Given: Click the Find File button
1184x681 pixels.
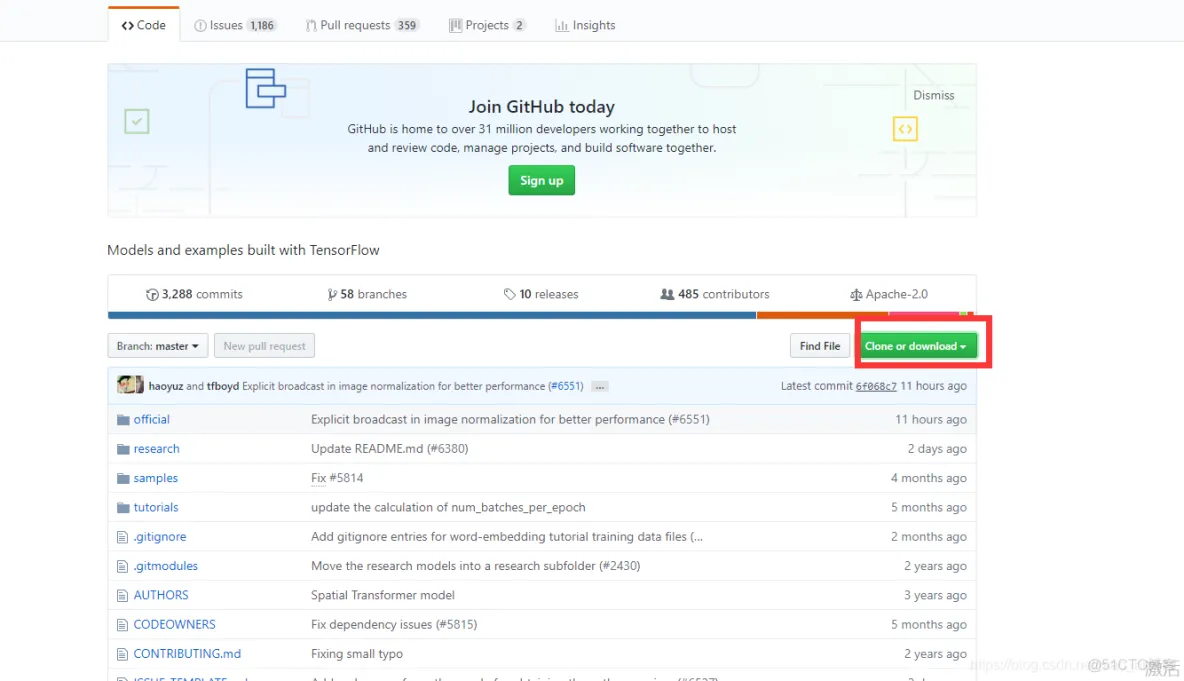Looking at the screenshot, I should tap(819, 346).
